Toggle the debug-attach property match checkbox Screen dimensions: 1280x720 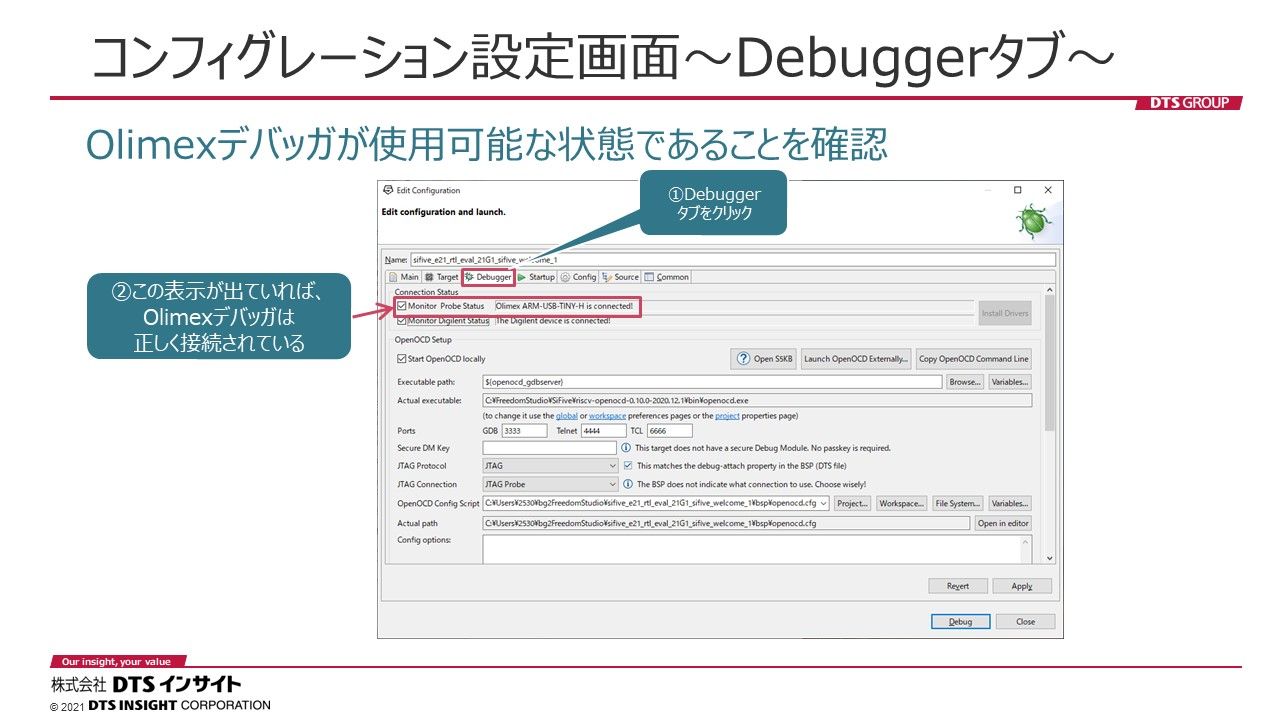point(627,466)
